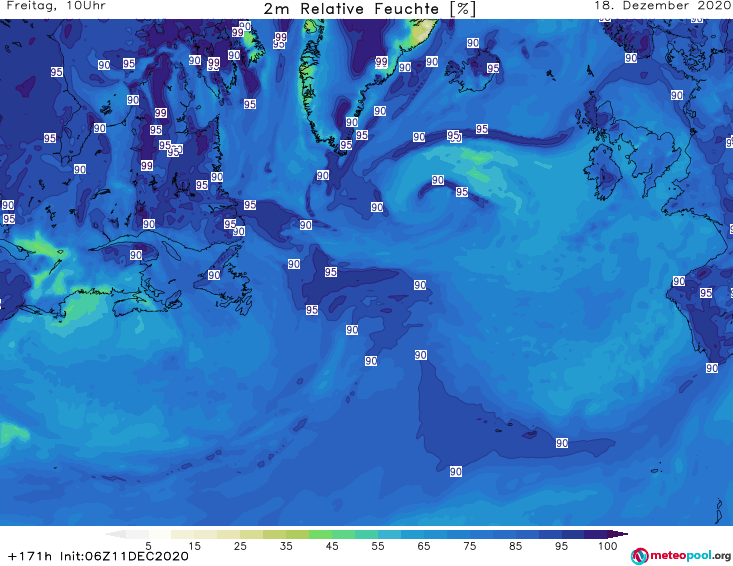The height and width of the screenshot is (566, 733).
Task: Click the 90 contour label on Newfoundland
Action: pos(214,275)
